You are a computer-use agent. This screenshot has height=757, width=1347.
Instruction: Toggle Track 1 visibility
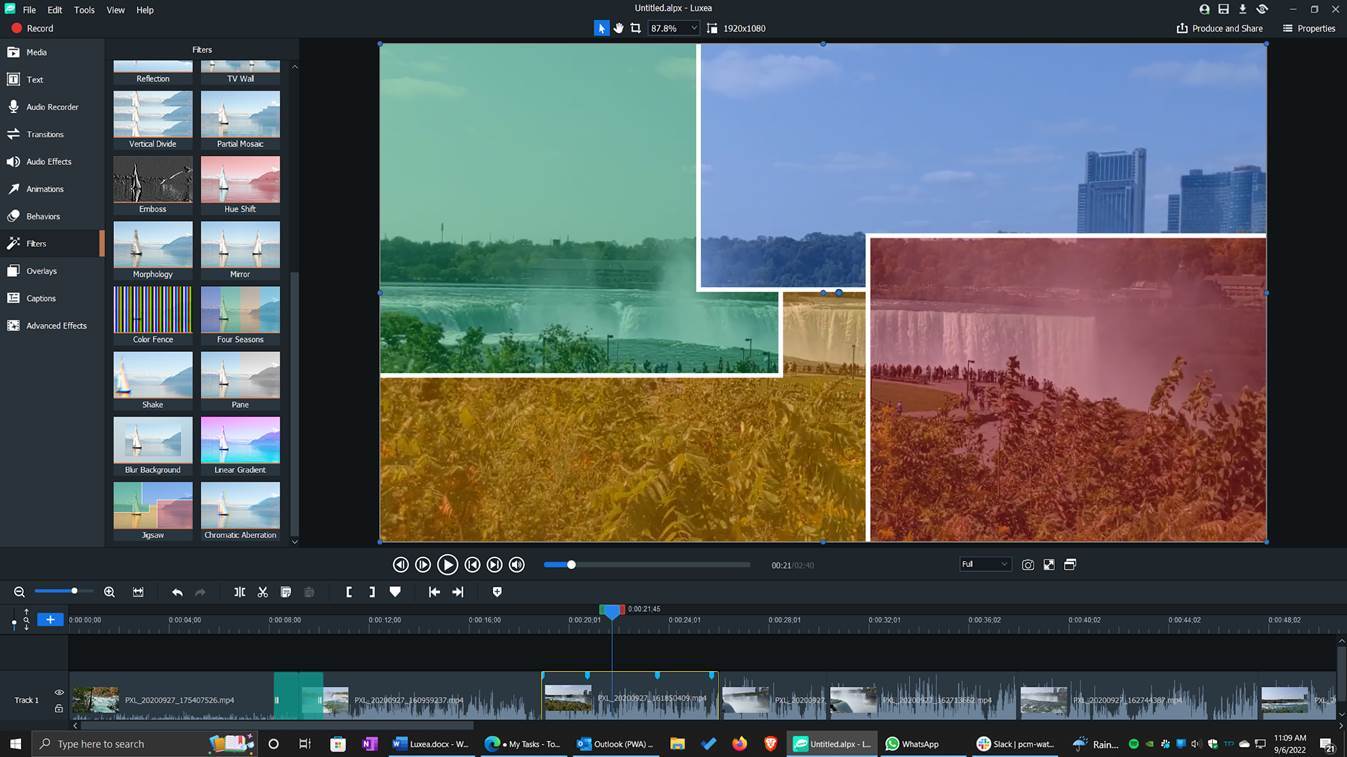click(59, 691)
